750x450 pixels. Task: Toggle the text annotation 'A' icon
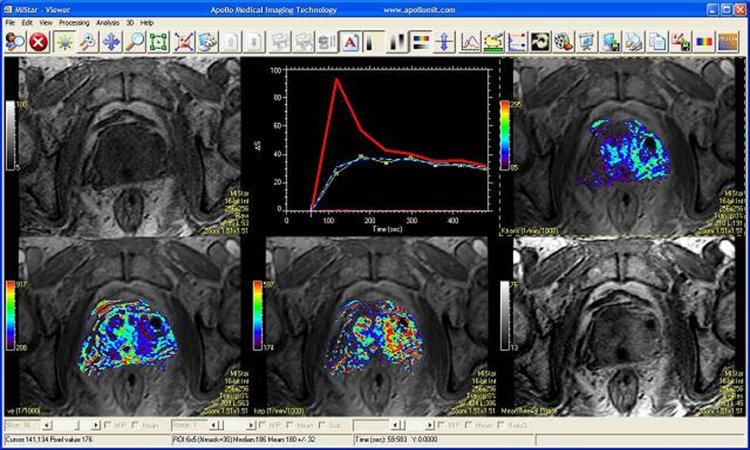[350, 41]
